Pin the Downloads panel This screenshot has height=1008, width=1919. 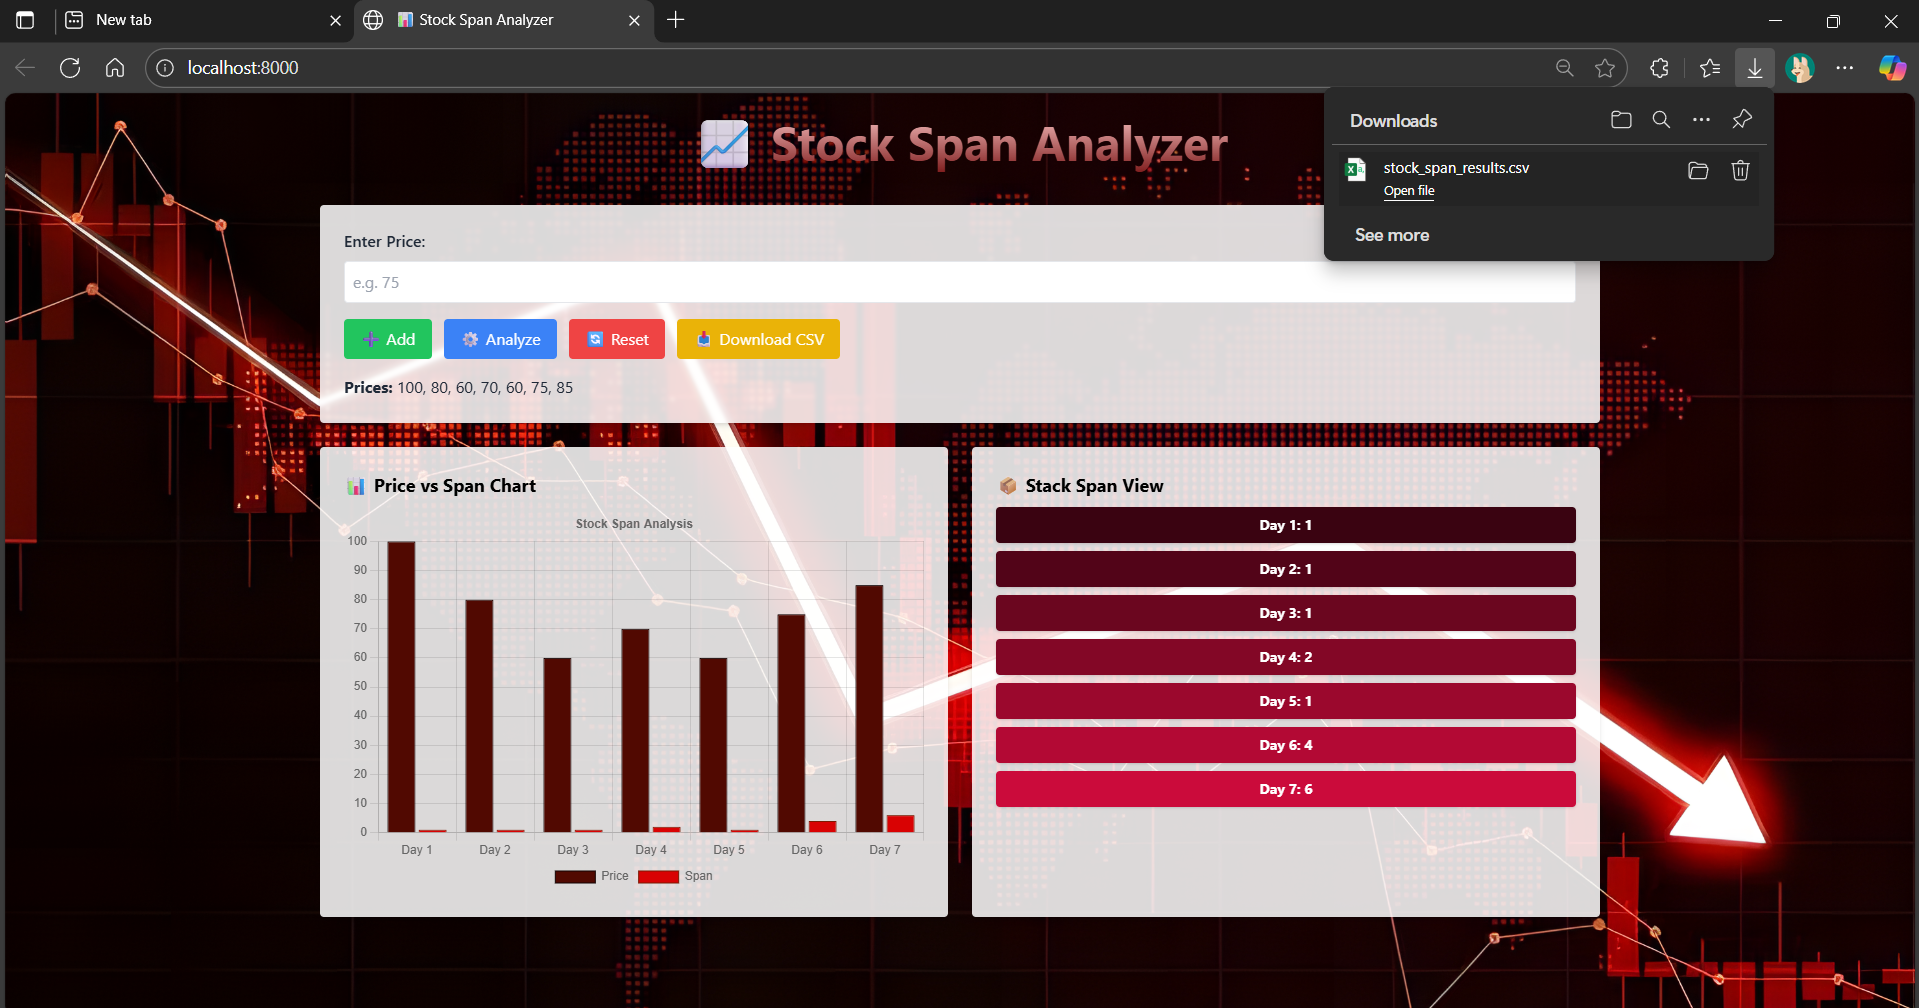point(1741,119)
